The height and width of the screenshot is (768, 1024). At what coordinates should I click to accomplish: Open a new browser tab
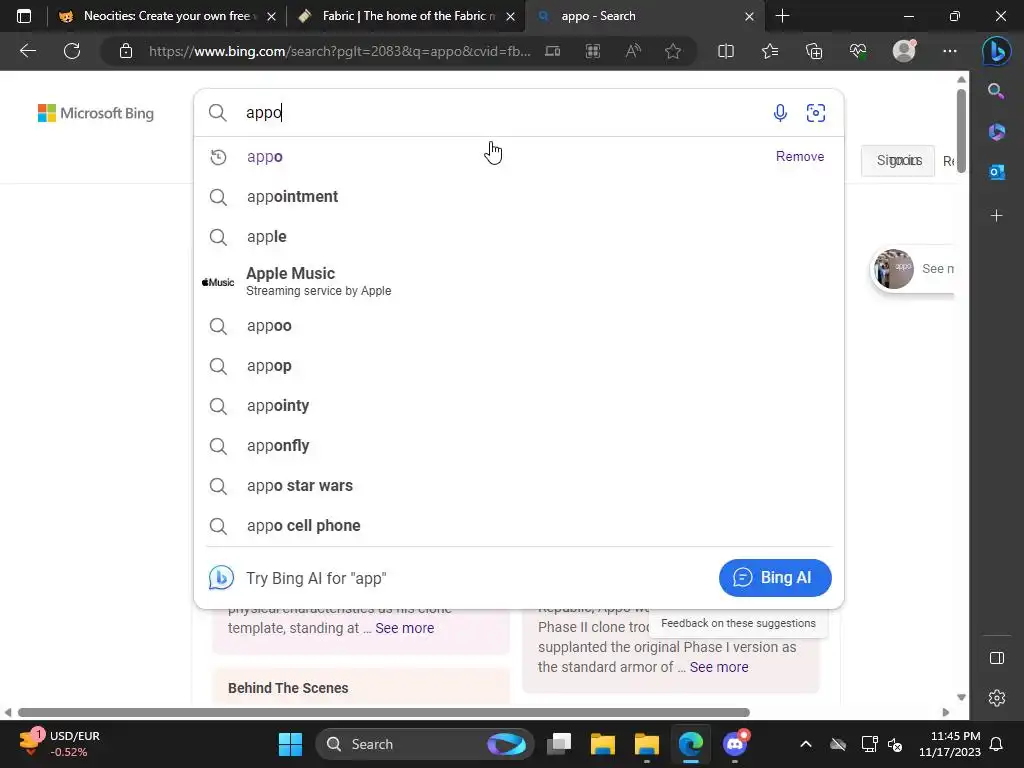tap(782, 16)
